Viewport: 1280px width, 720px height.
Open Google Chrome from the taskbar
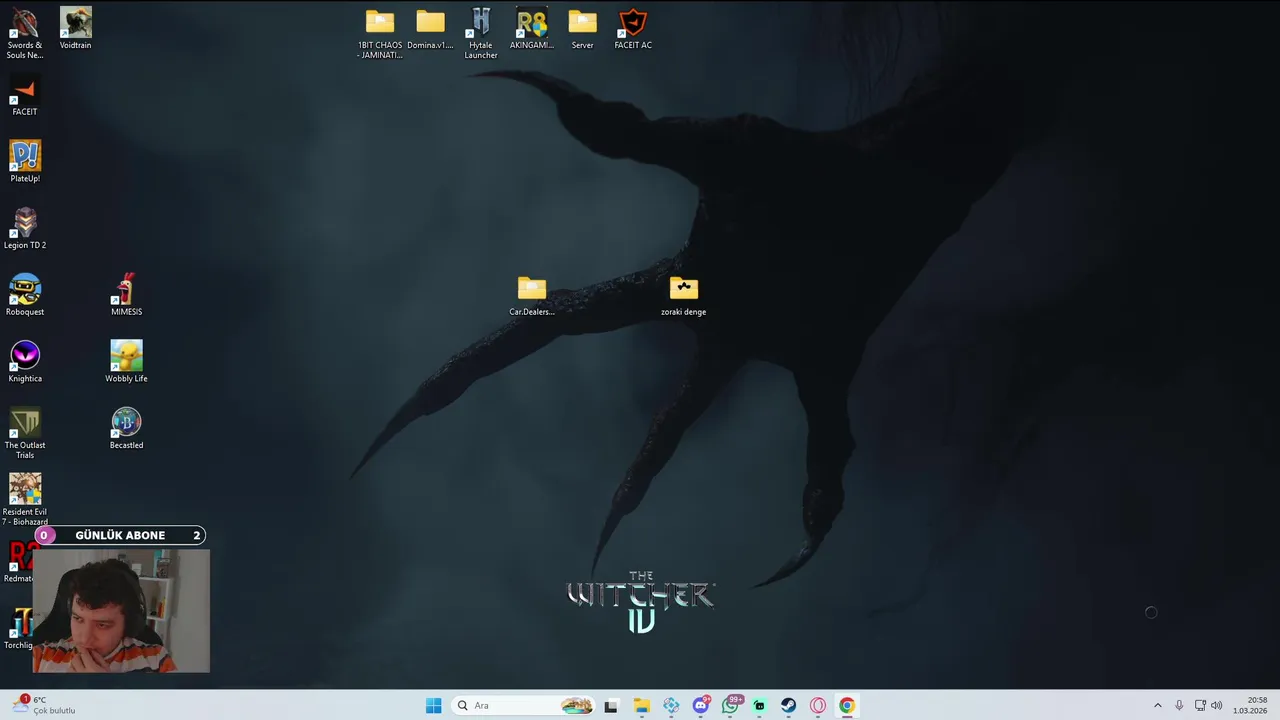[847, 706]
